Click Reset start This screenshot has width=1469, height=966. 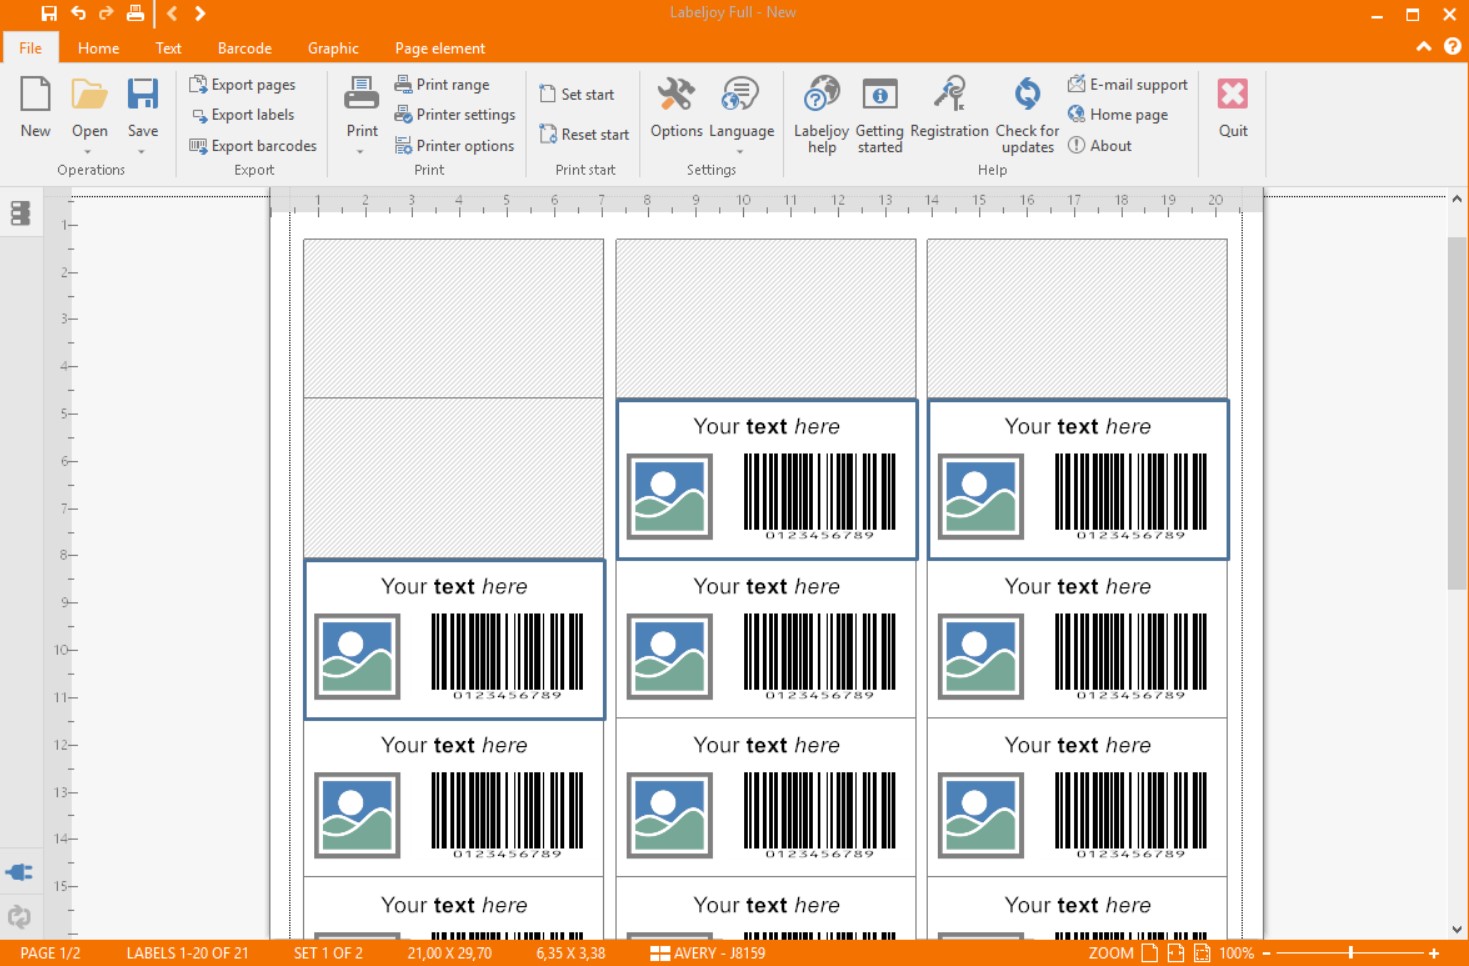(x=584, y=134)
